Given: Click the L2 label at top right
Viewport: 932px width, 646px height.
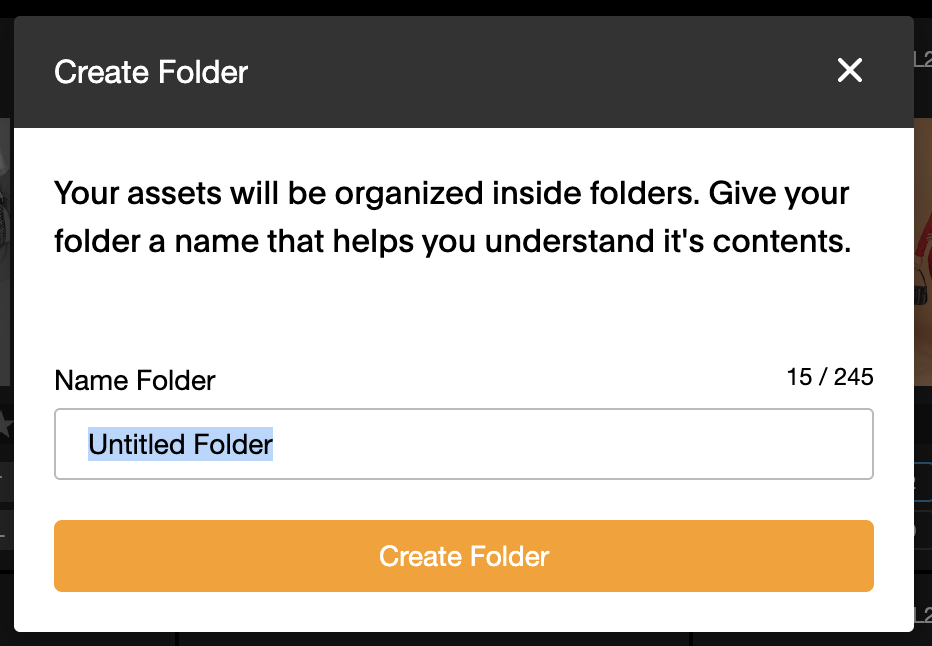Looking at the screenshot, I should [x=923, y=59].
